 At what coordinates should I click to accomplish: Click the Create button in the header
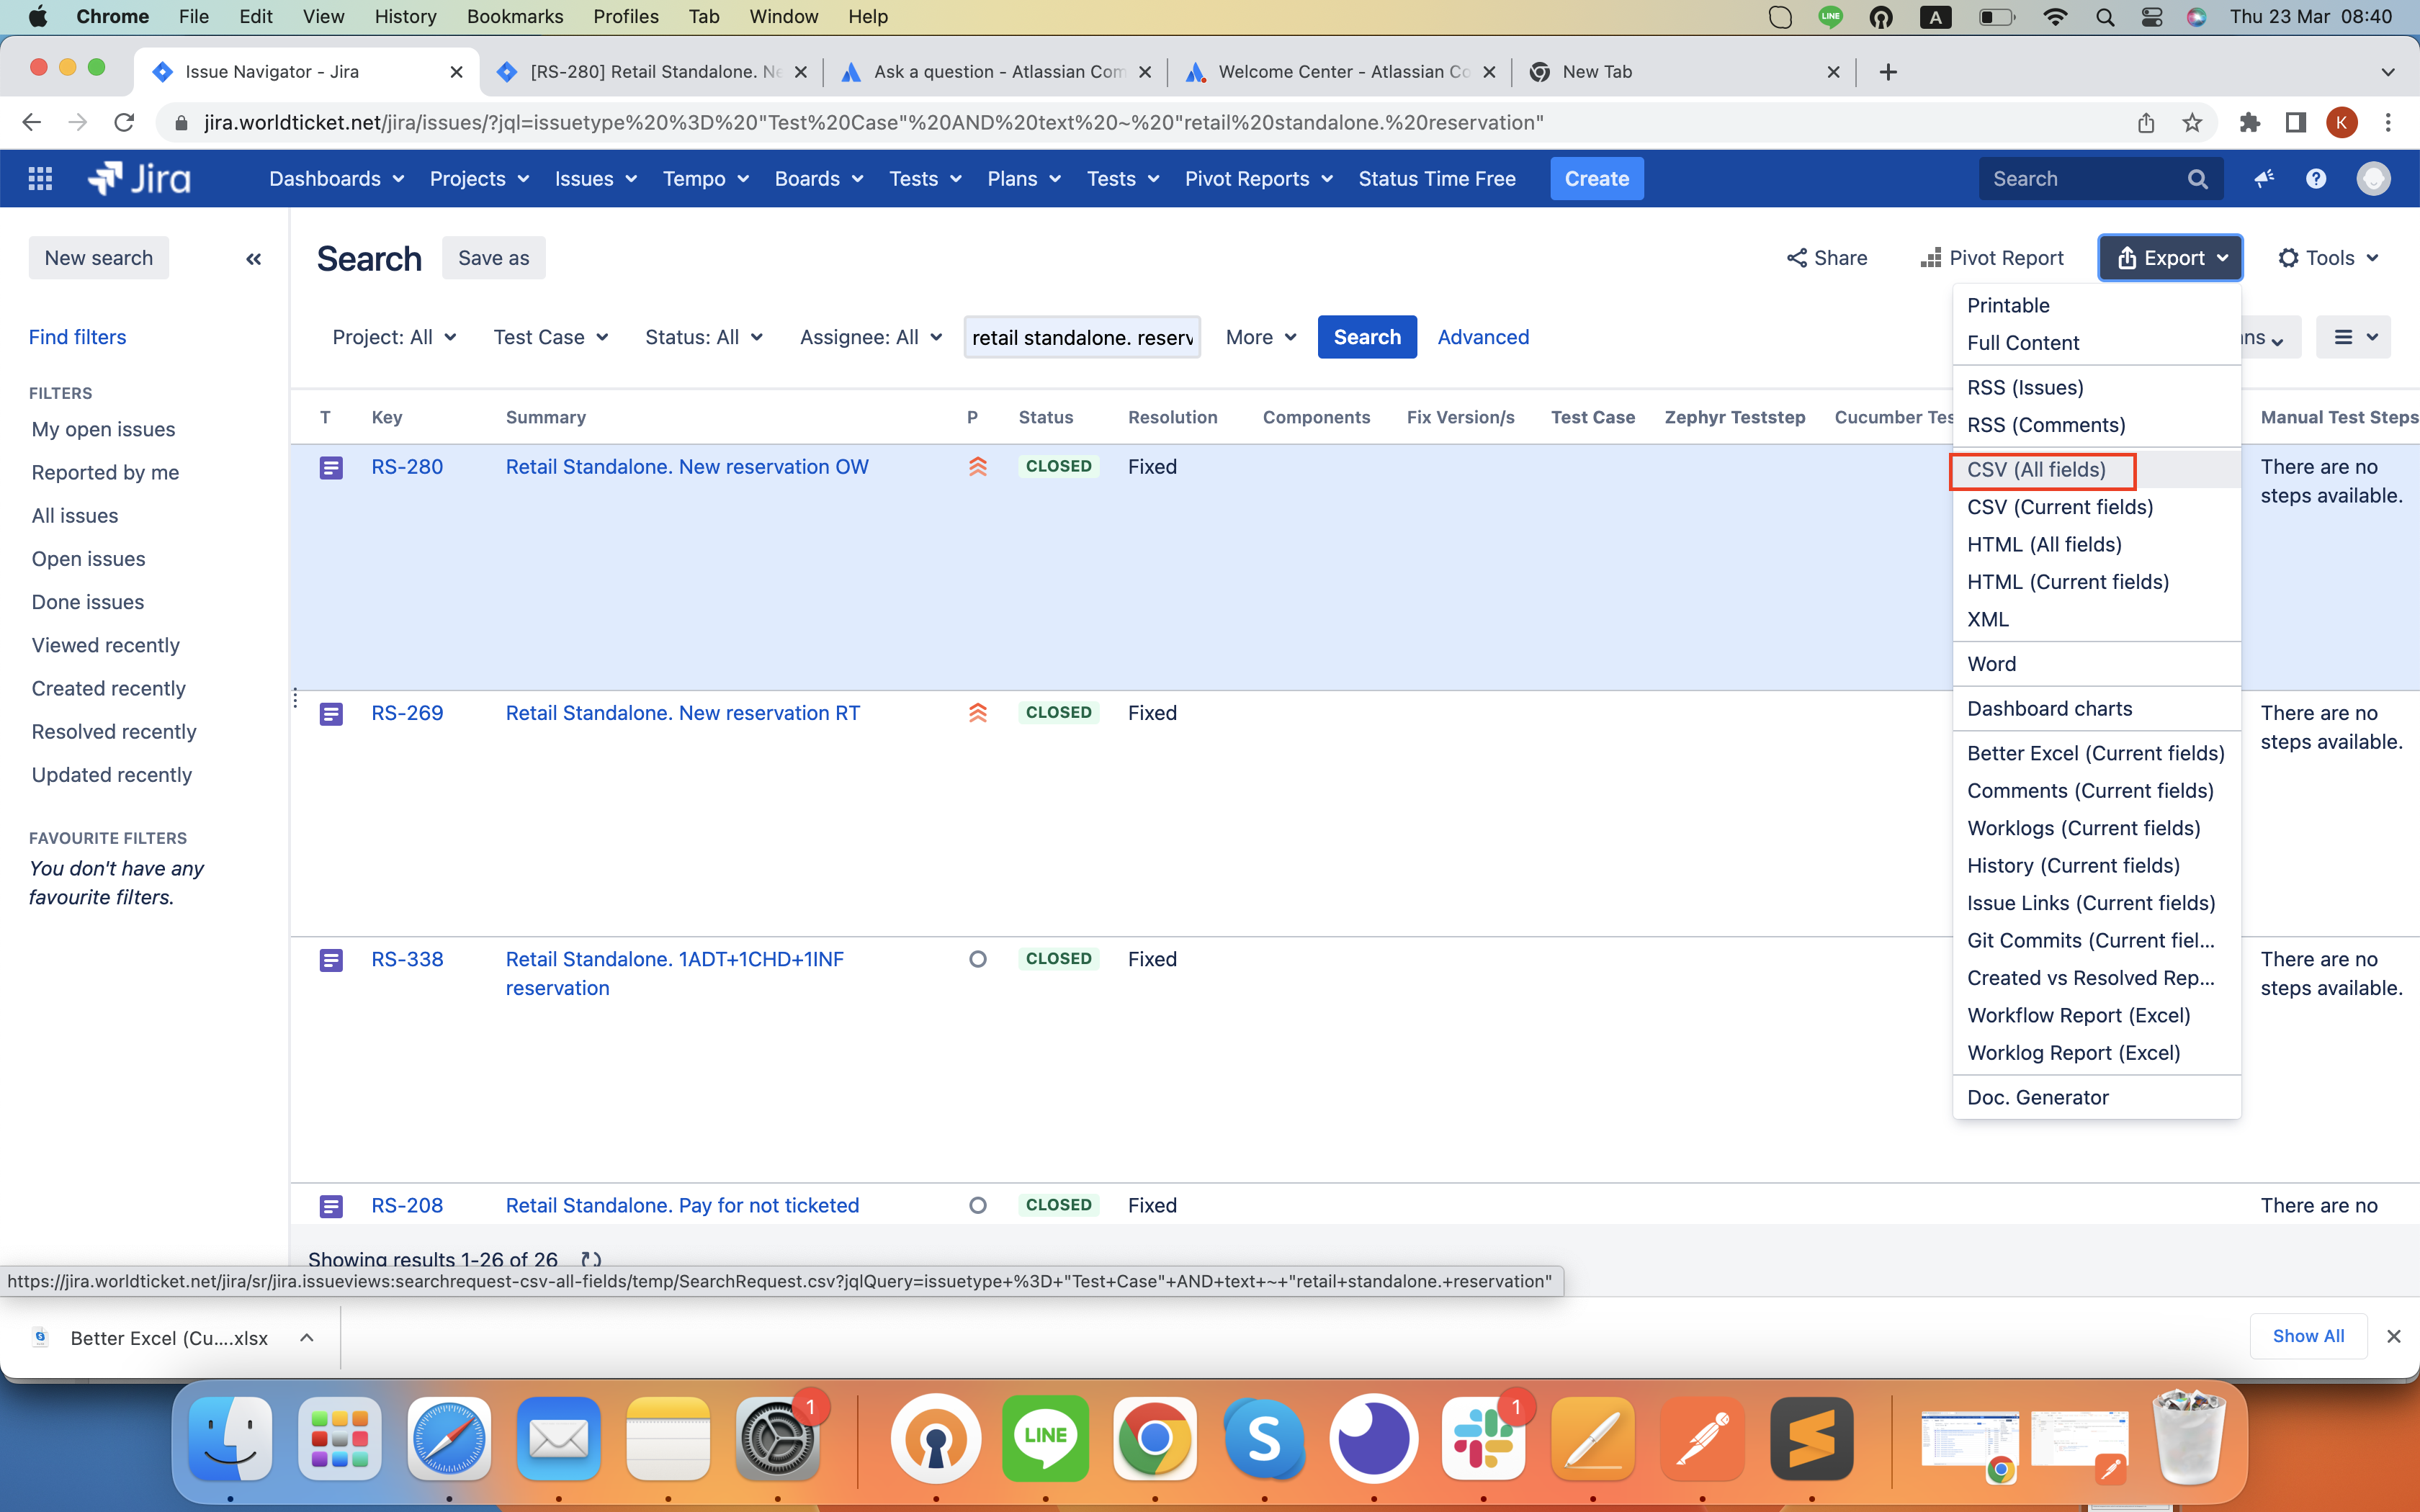(x=1596, y=179)
